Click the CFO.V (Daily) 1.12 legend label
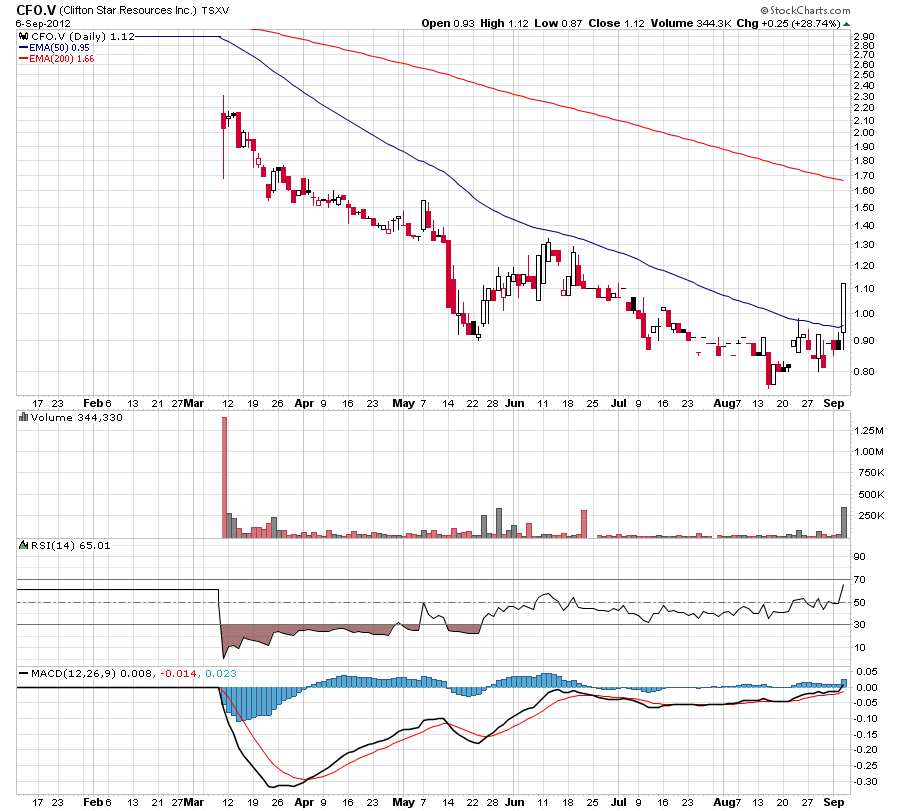The image size is (900, 811). click(x=83, y=36)
